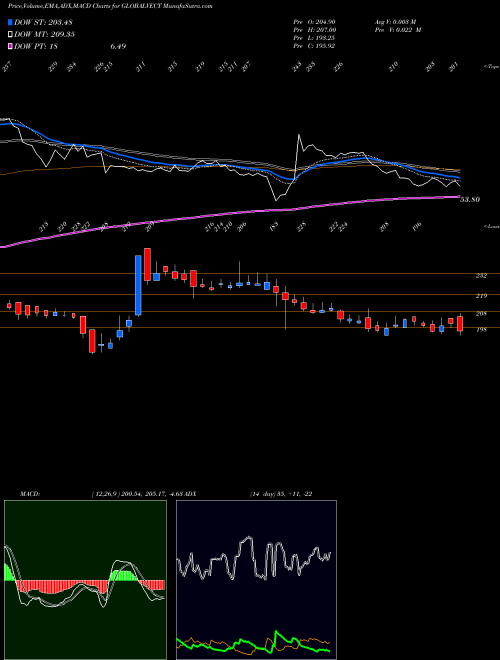Click the 205 price level label
500x660 pixels.
point(481,314)
